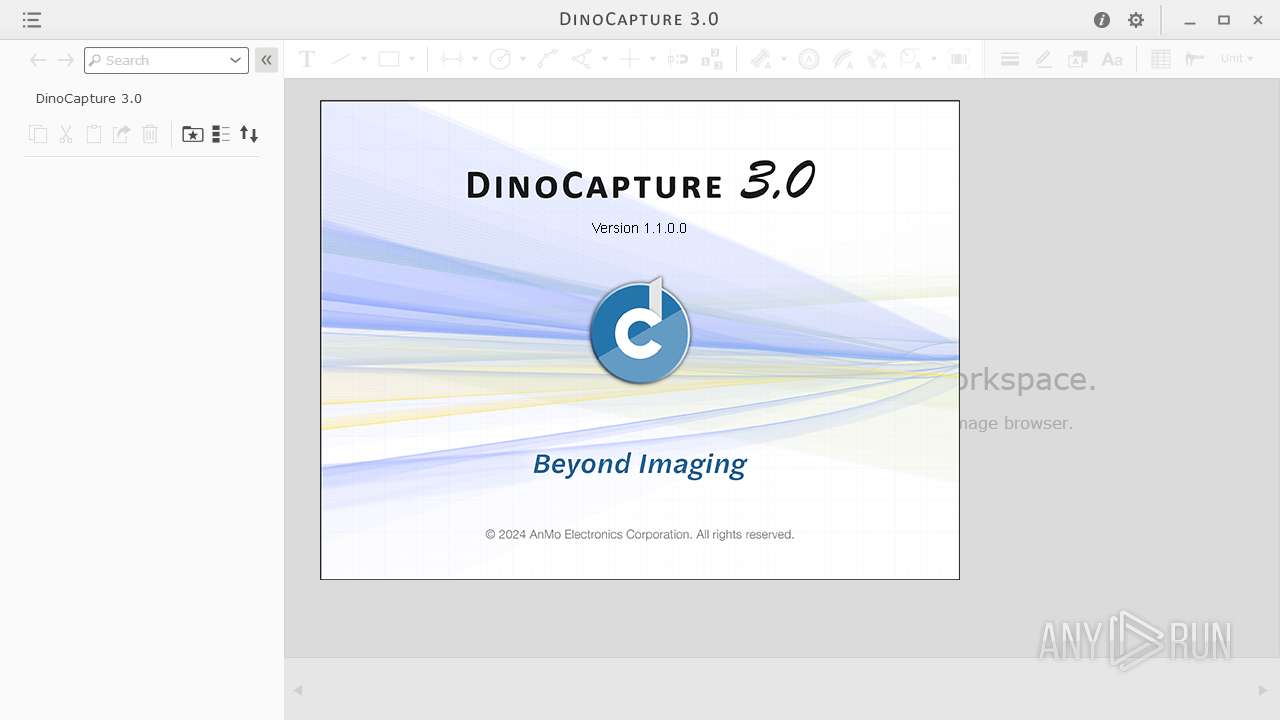Viewport: 1280px width, 720px height.
Task: Click the Copy icon in image panel
Action: point(38,134)
